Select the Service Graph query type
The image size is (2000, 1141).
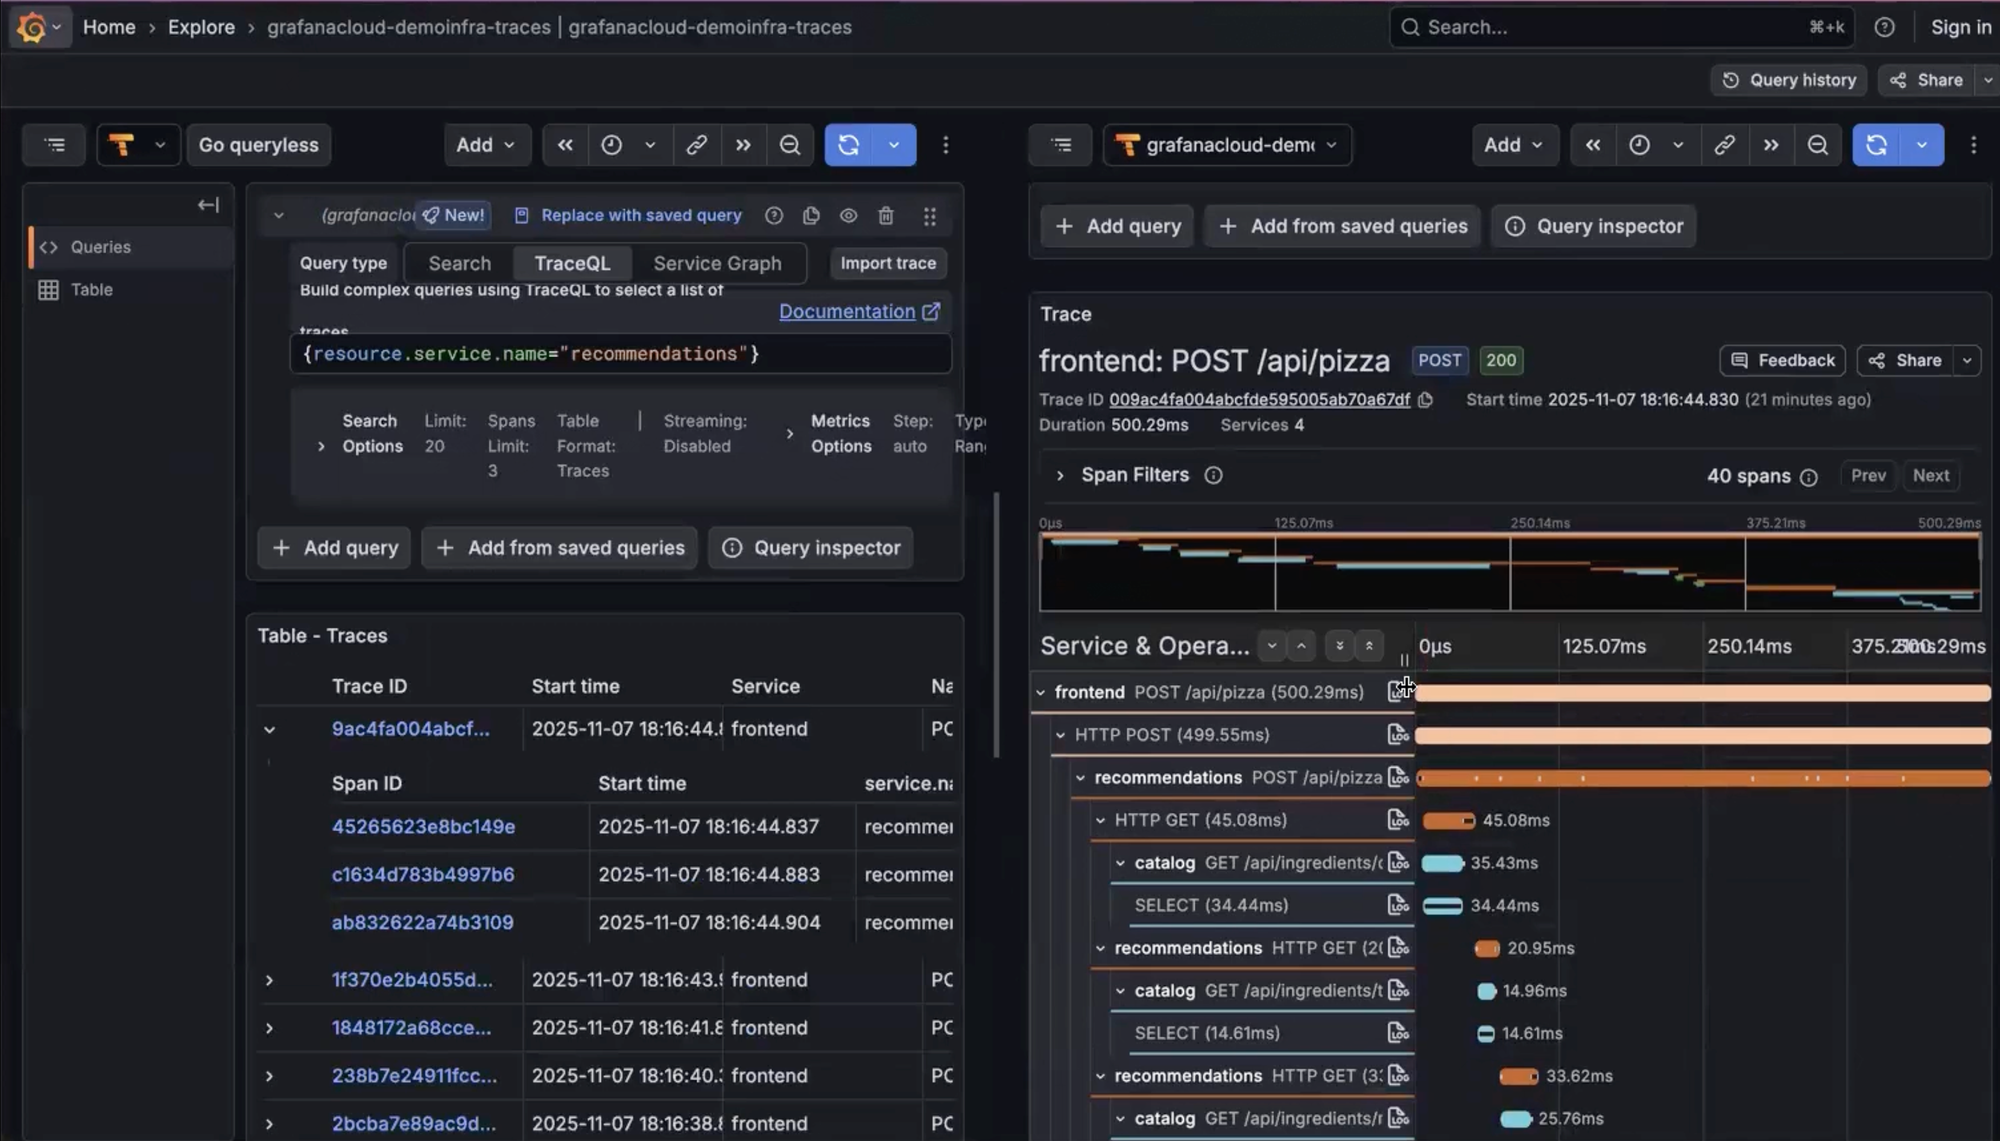tap(717, 263)
